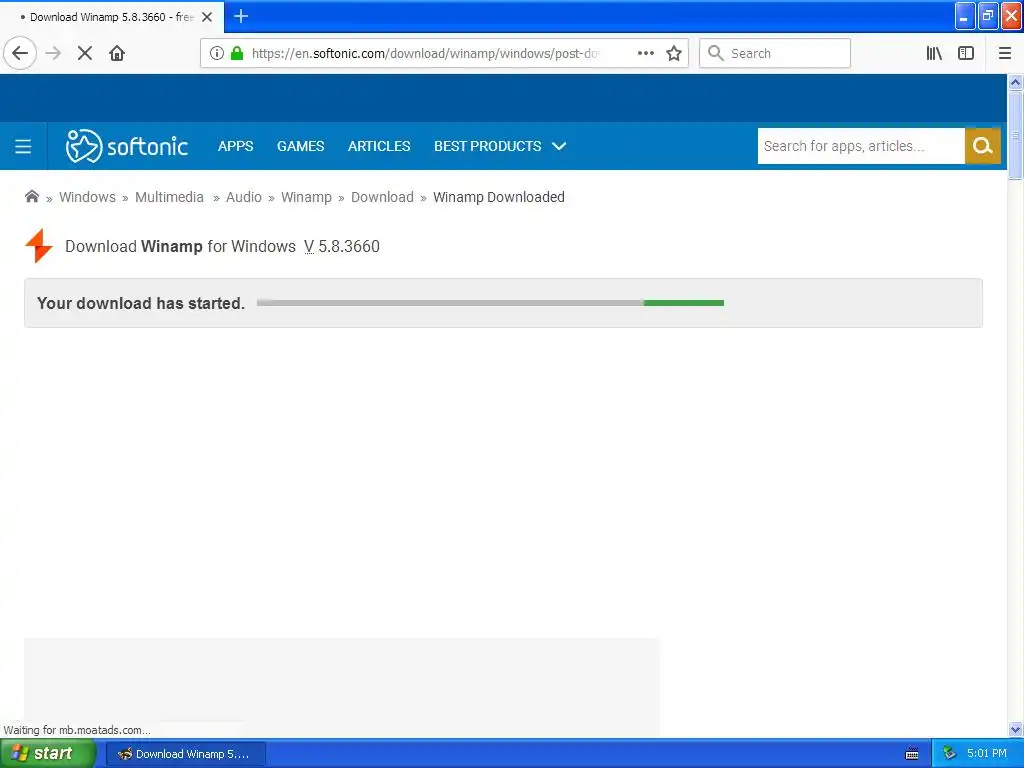Open the APPS menu item
The image size is (1024, 768).
pos(236,146)
